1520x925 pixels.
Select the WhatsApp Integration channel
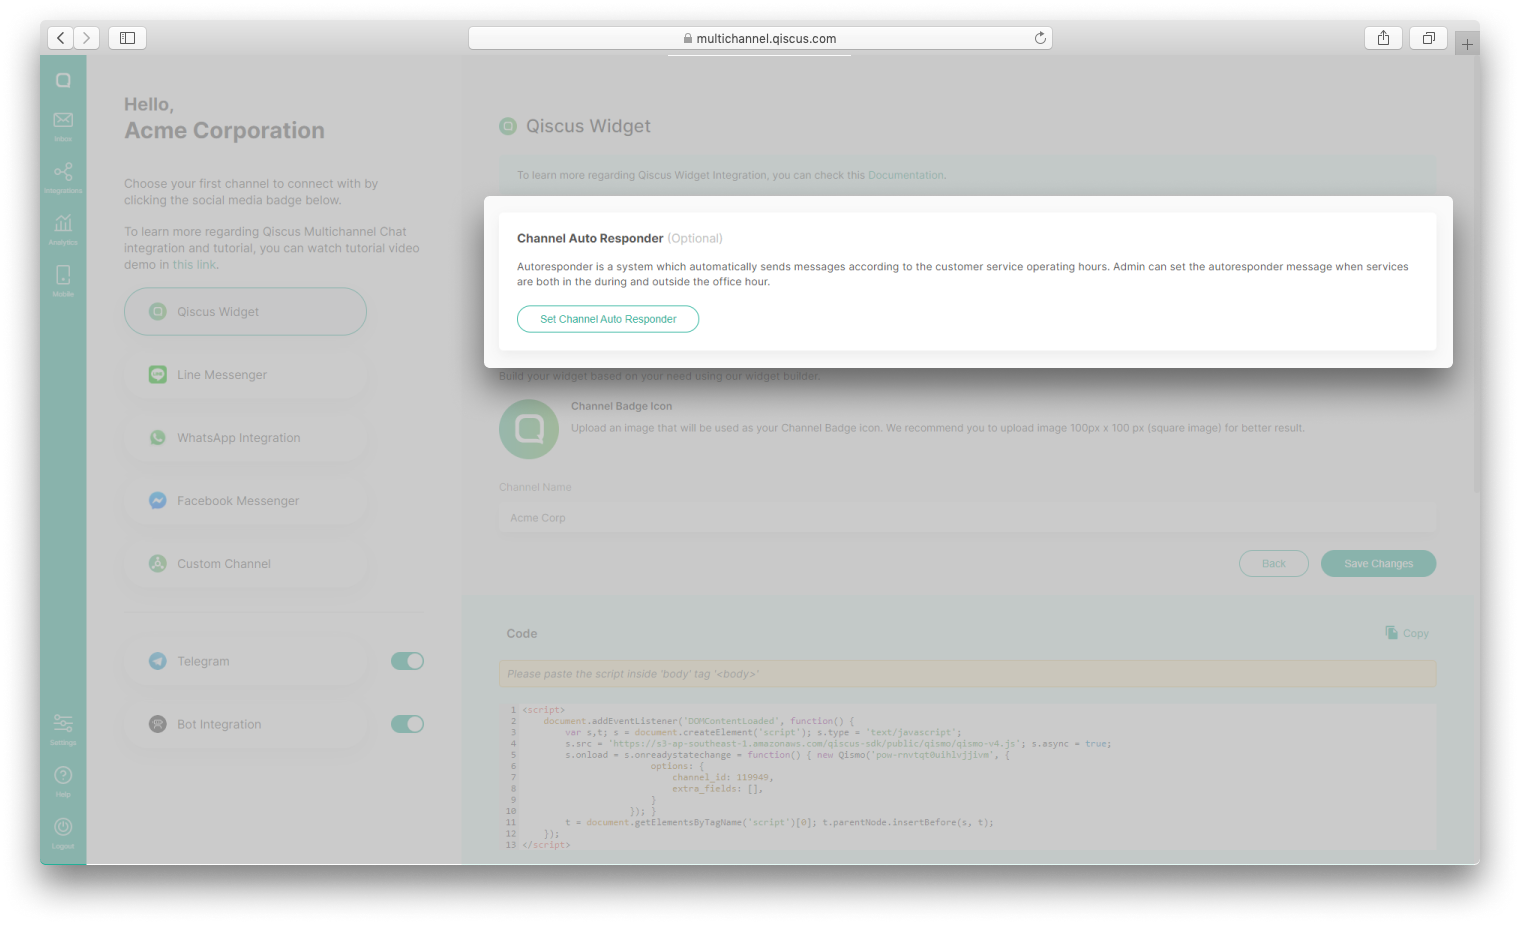(x=245, y=437)
